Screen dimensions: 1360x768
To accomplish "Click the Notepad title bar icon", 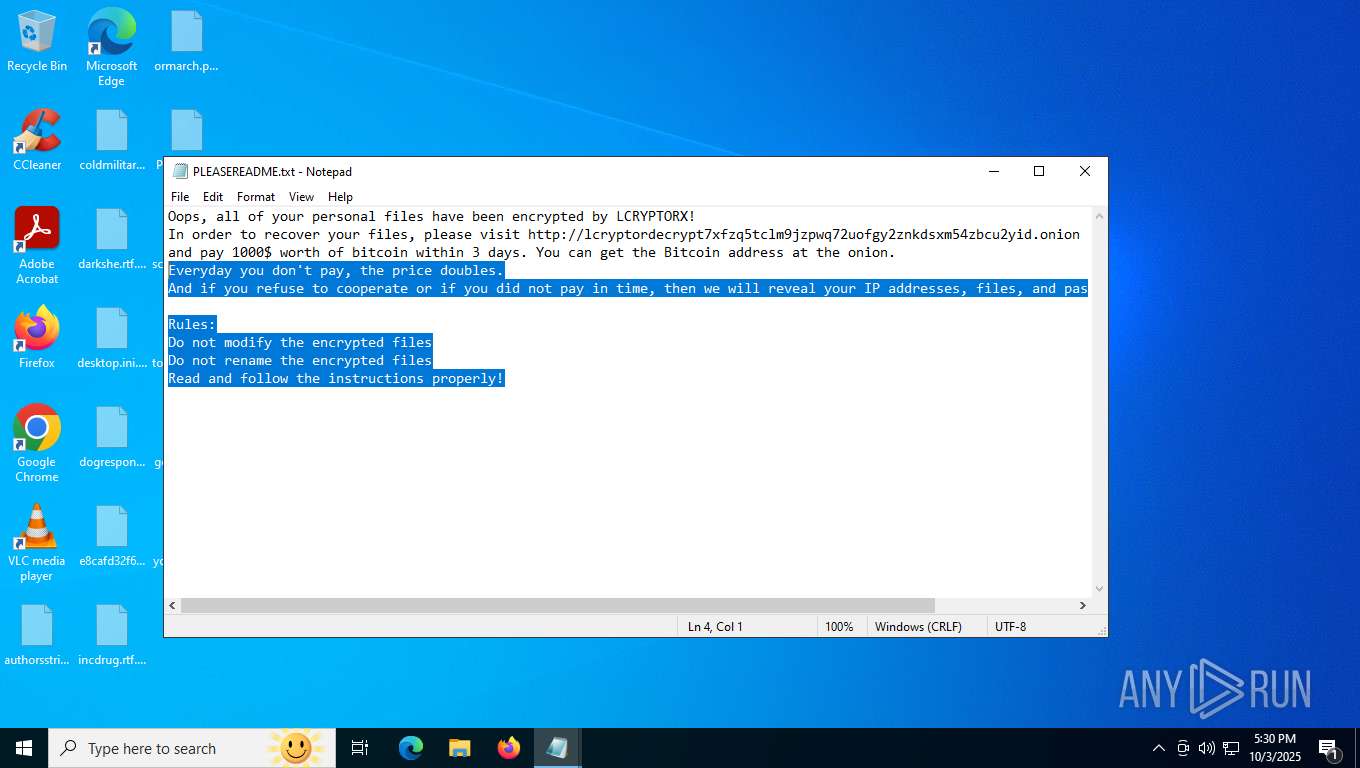I will pos(180,171).
